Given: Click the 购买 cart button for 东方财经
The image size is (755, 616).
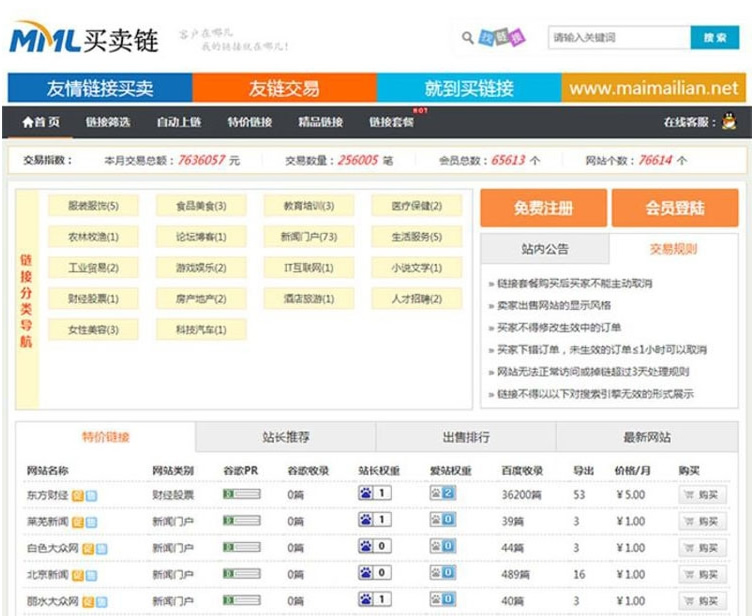Looking at the screenshot, I should pos(702,494).
